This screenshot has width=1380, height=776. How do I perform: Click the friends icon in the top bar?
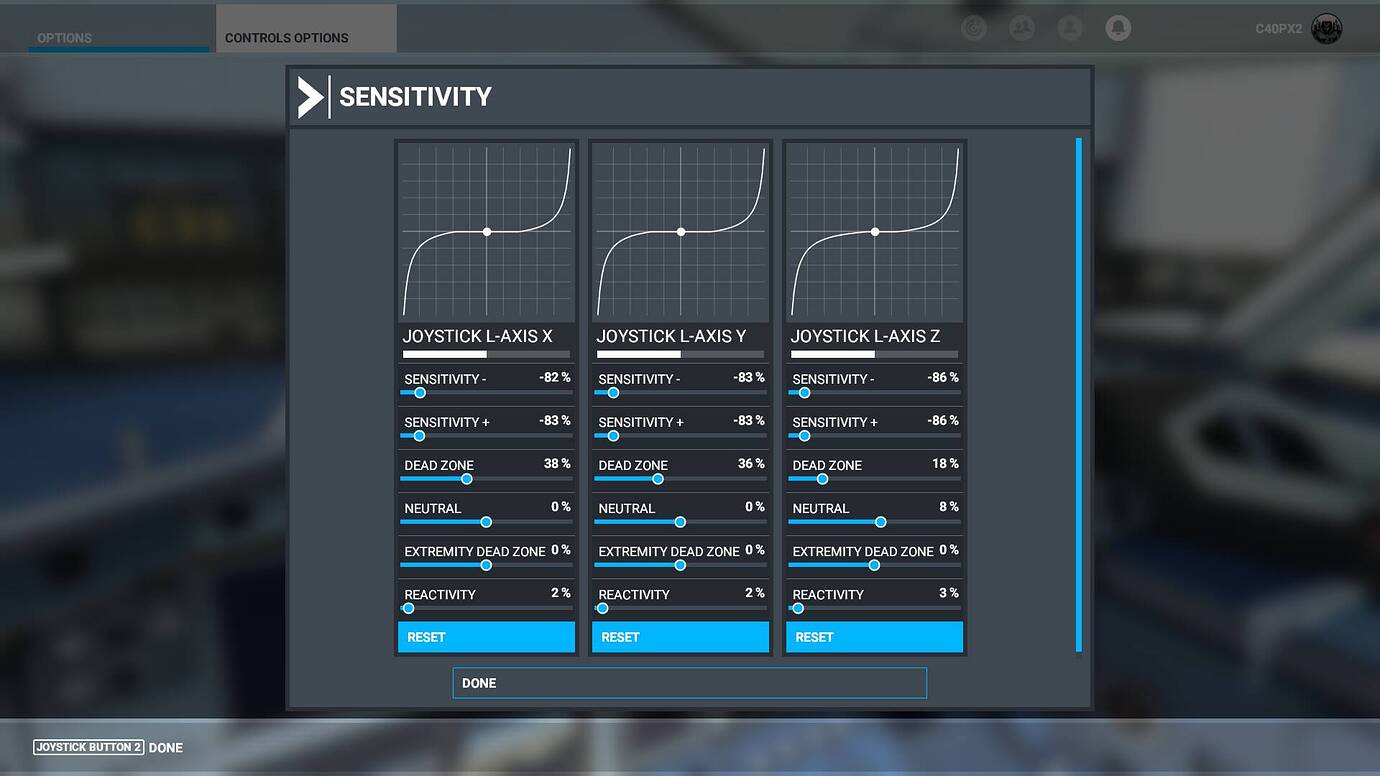[1021, 27]
